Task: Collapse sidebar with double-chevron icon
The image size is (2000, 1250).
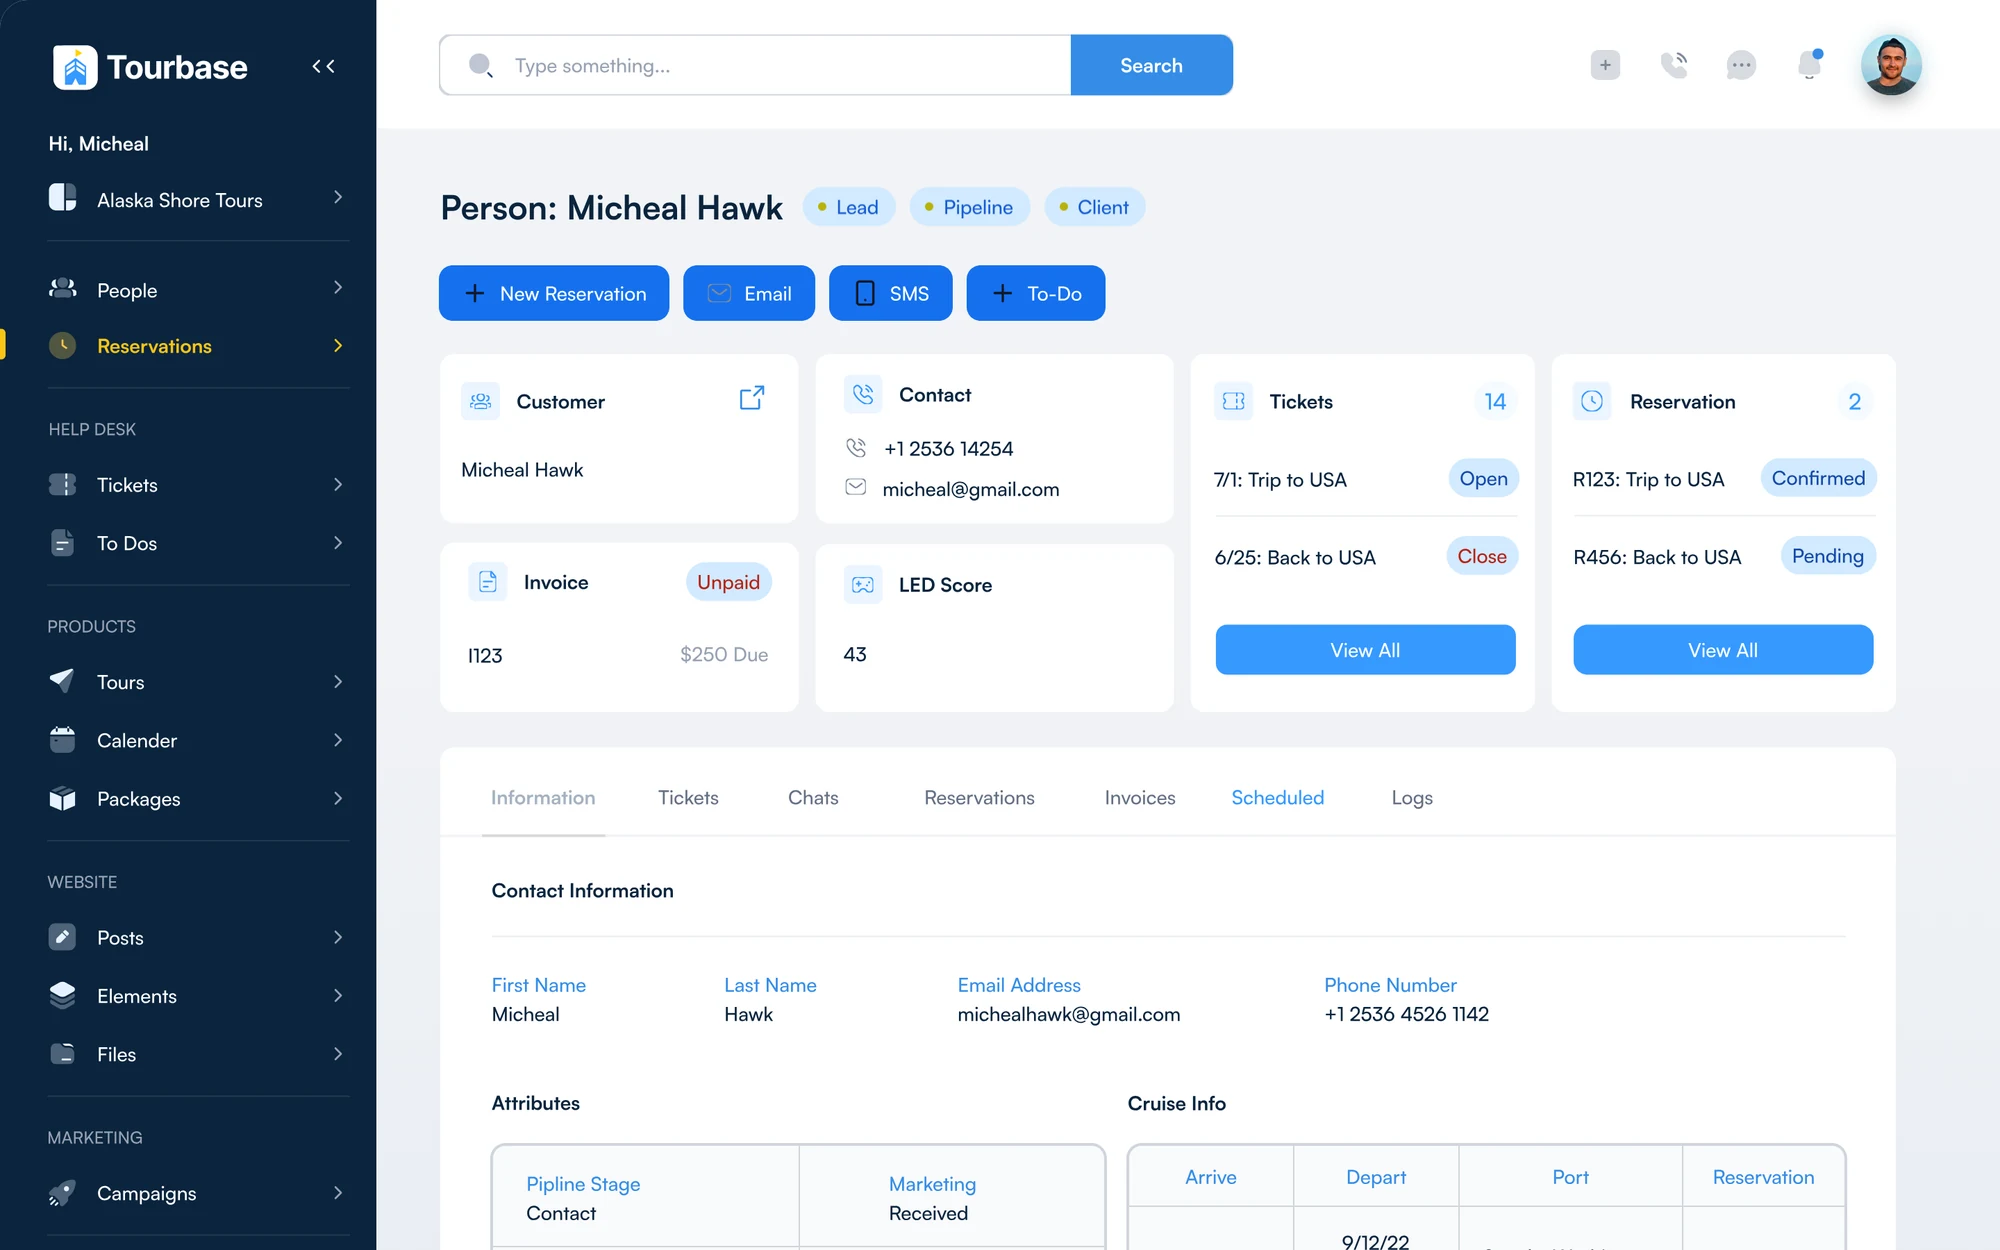Action: (x=323, y=66)
